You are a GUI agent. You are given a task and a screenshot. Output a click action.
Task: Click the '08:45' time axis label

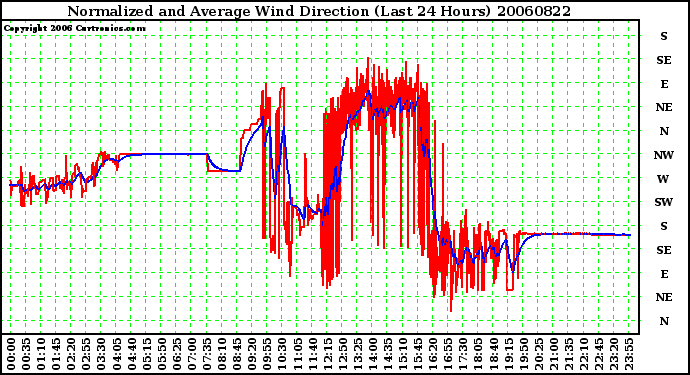click(x=237, y=354)
